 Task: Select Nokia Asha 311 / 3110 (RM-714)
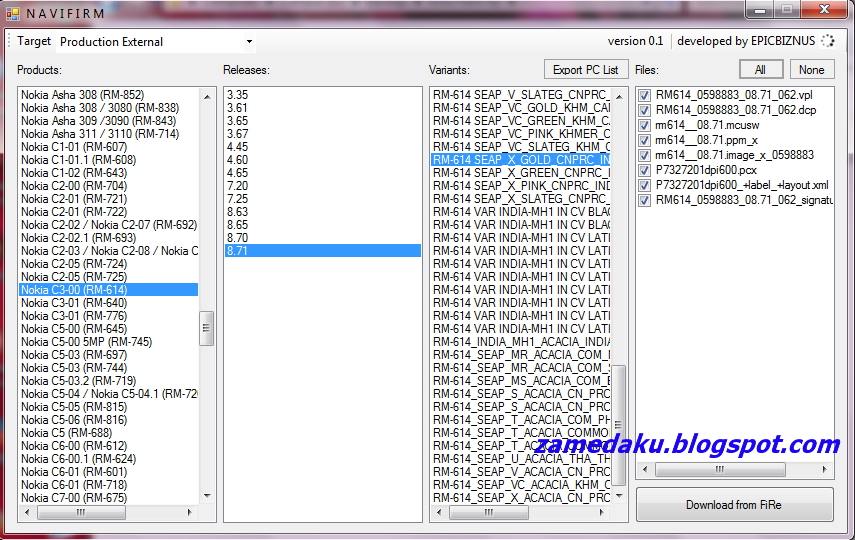tap(109, 134)
